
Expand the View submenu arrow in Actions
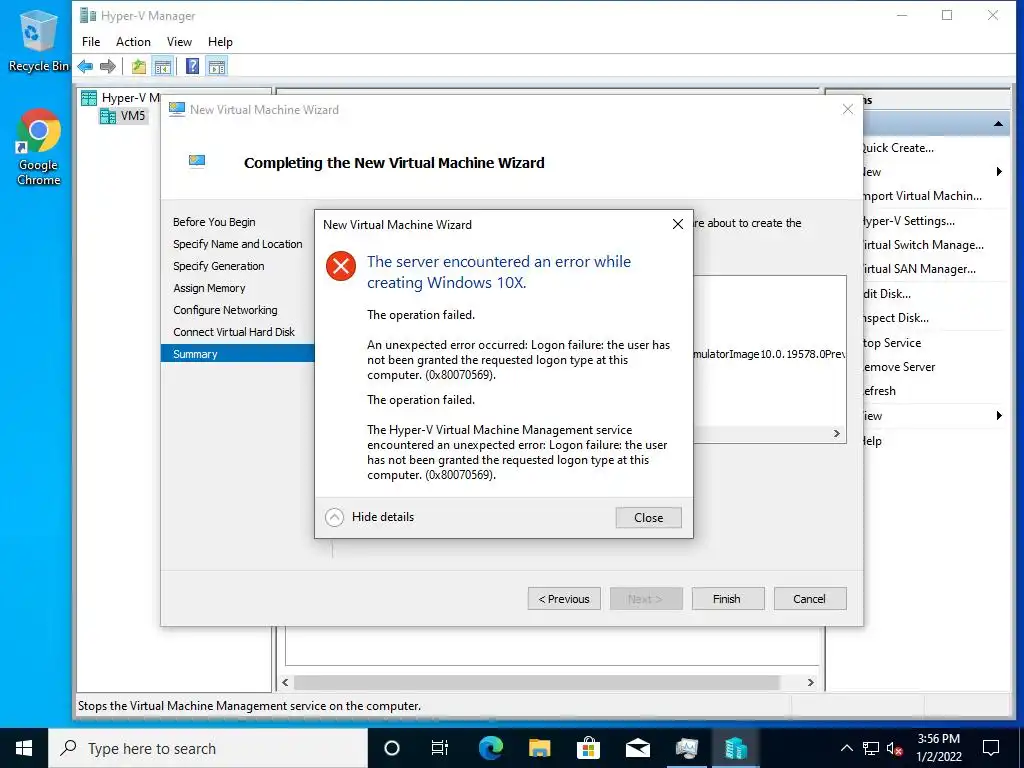[x=999, y=416]
